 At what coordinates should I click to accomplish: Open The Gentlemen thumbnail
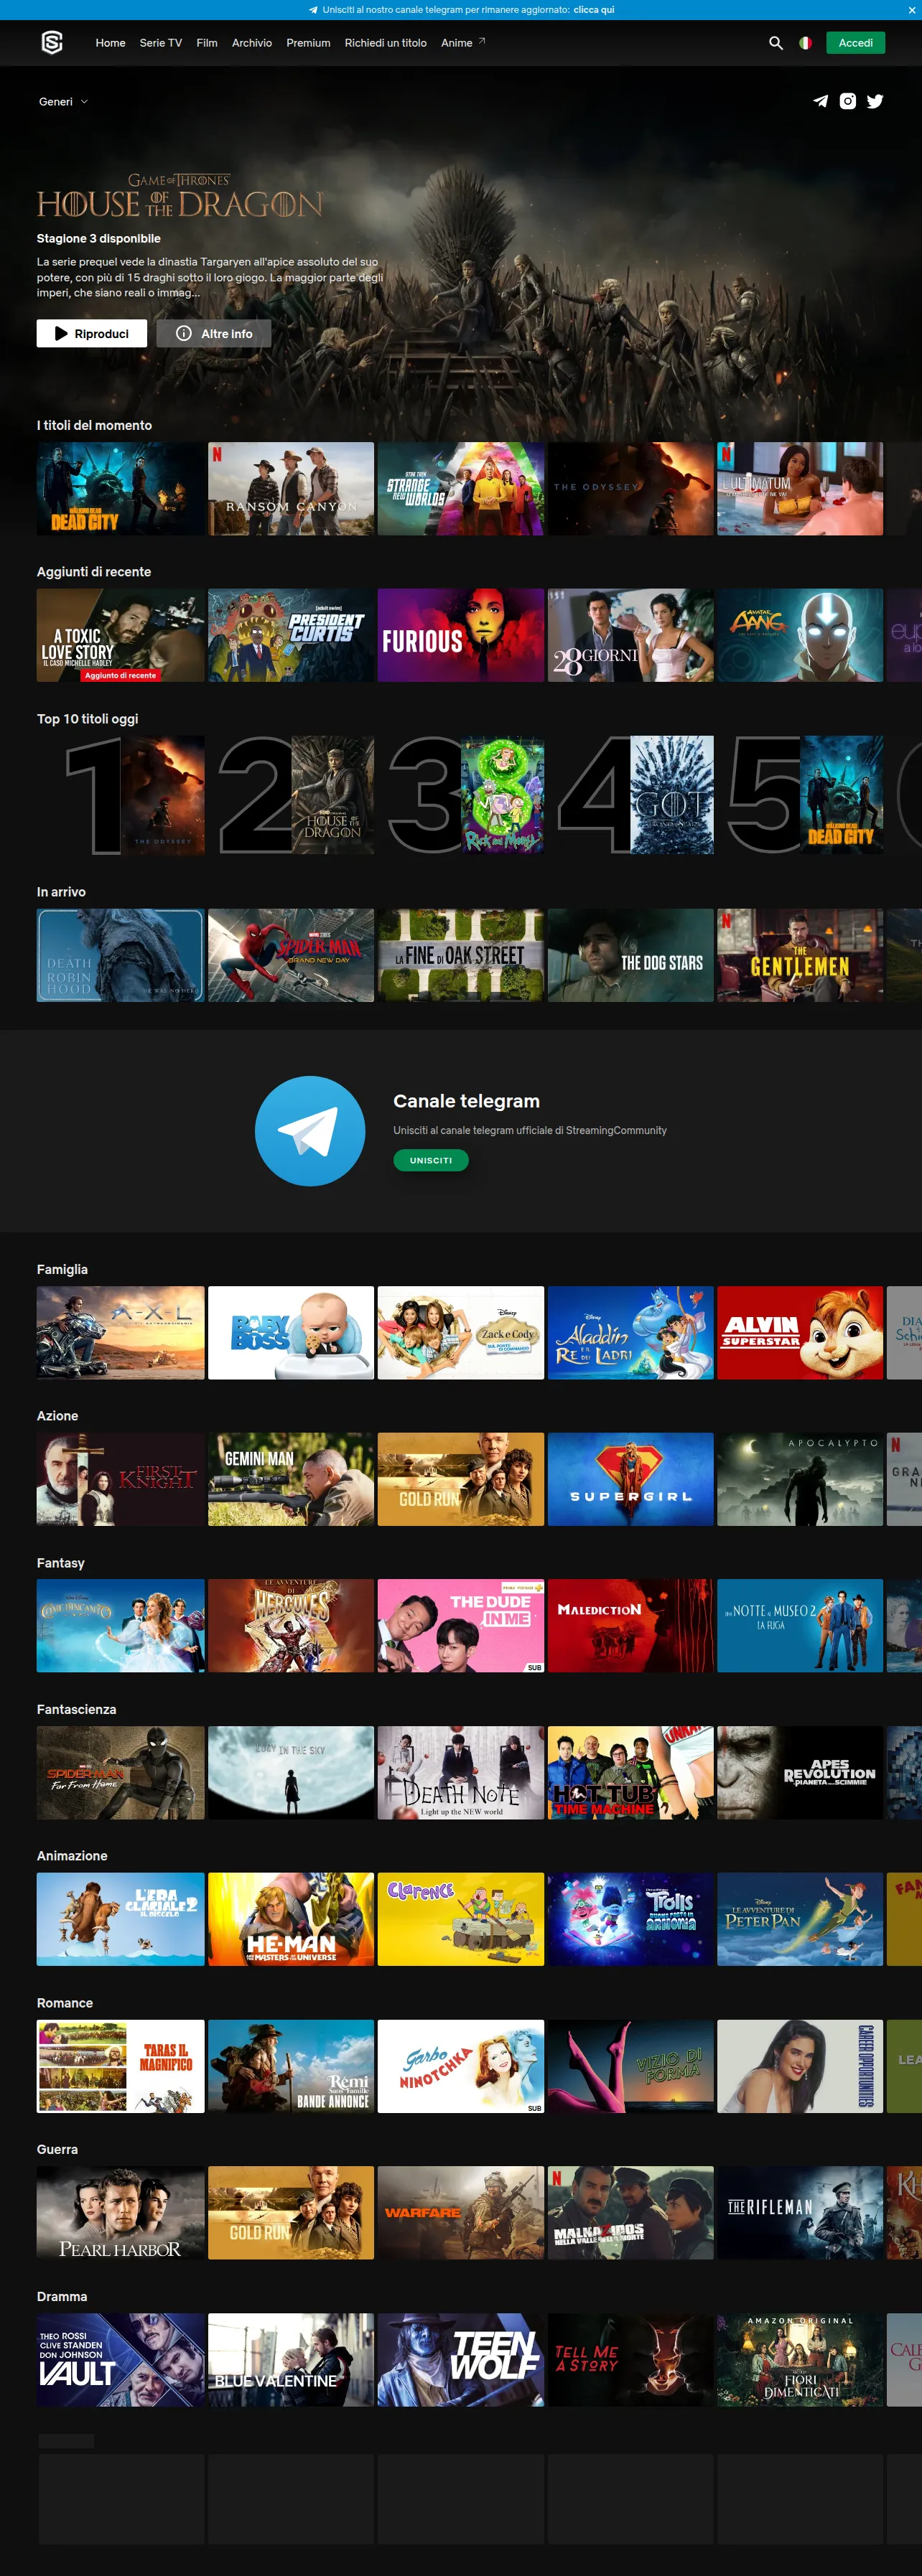(x=800, y=955)
